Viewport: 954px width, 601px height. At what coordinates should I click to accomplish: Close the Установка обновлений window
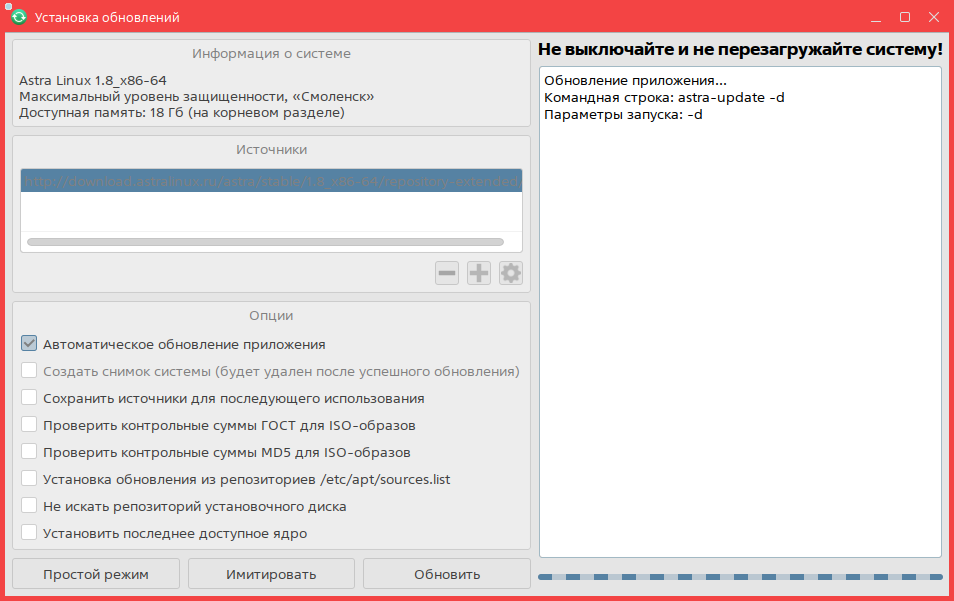tap(934, 18)
